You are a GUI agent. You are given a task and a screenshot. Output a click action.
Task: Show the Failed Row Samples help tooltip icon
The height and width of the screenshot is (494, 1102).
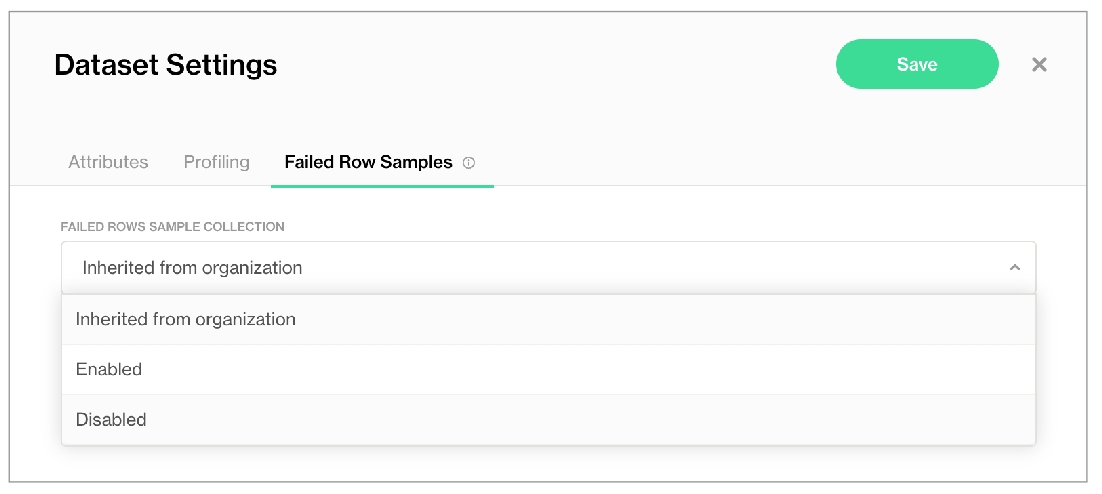(x=469, y=162)
